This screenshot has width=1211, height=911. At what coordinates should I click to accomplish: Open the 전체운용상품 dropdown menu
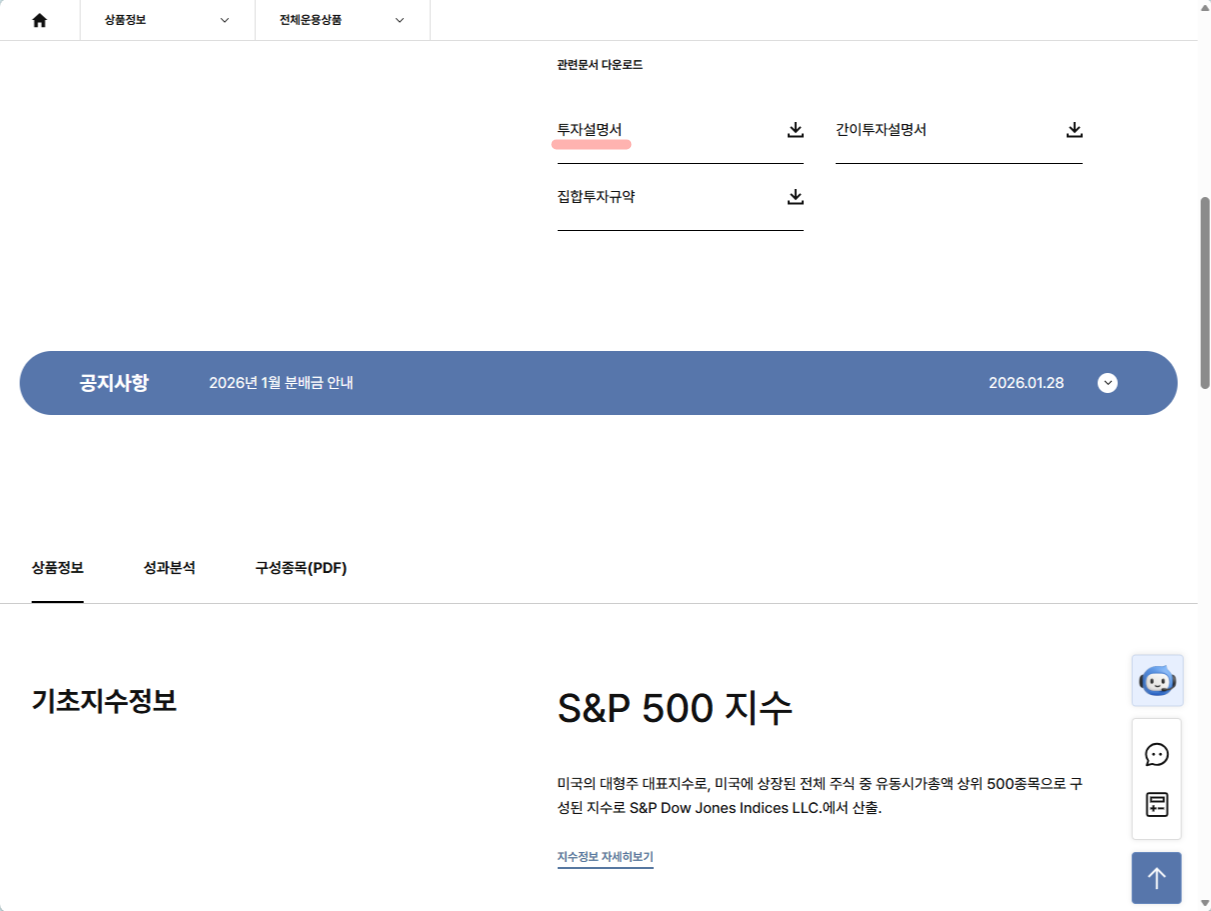342,20
